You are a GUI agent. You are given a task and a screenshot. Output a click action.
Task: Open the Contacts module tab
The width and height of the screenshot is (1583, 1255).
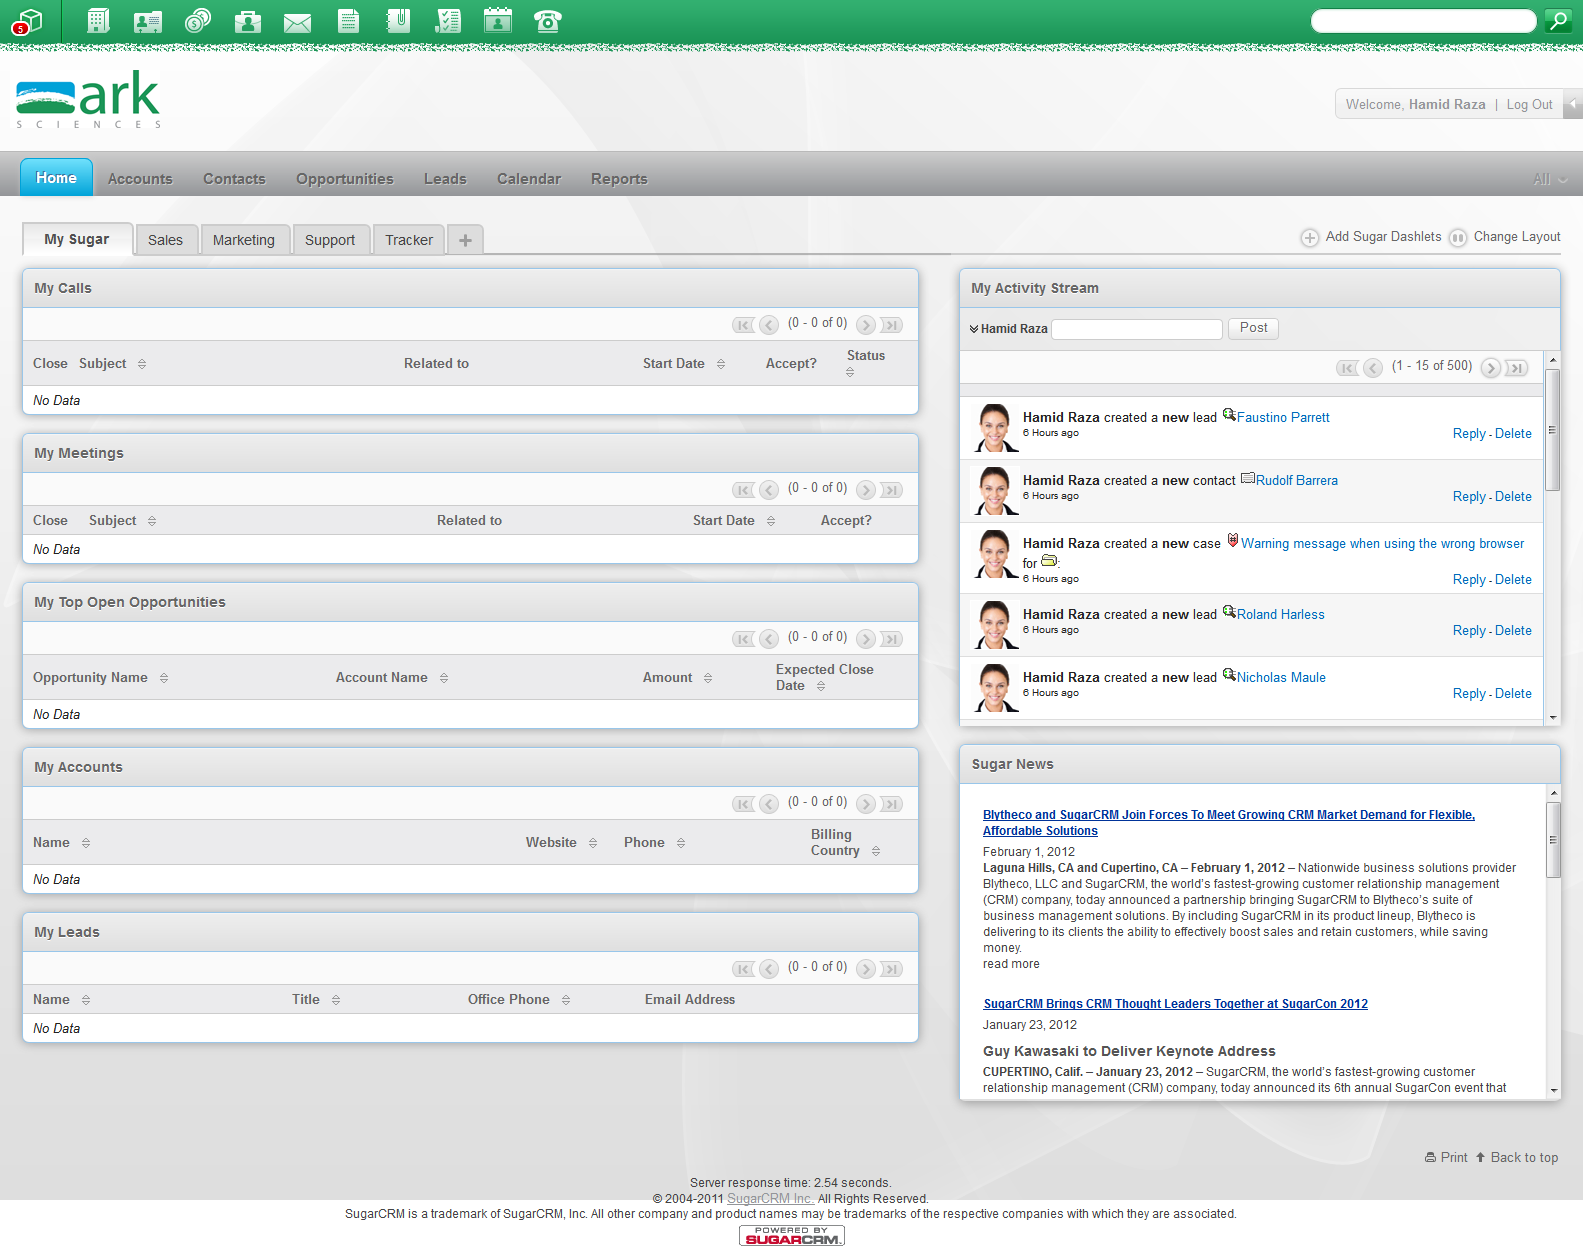click(x=234, y=179)
